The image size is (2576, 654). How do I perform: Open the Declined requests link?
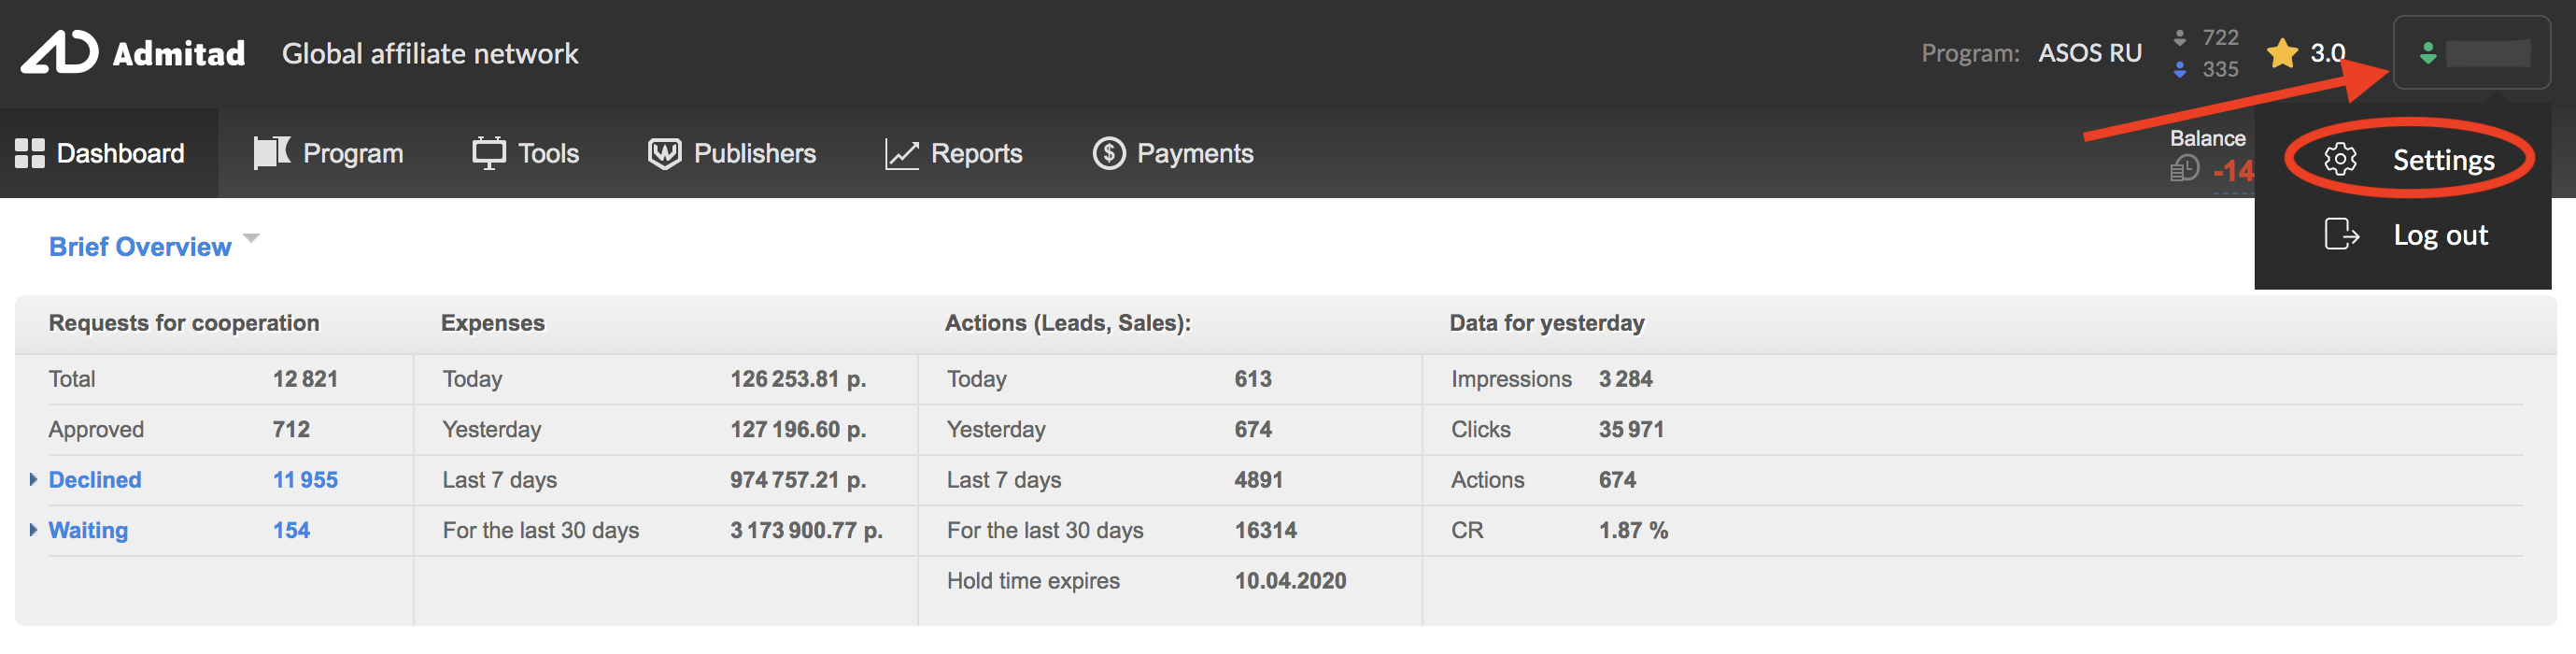coord(95,480)
